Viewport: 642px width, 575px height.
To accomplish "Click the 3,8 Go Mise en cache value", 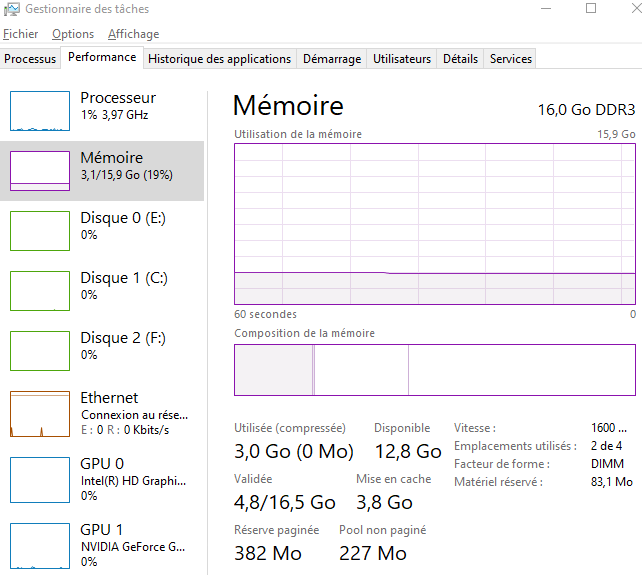I will (384, 503).
